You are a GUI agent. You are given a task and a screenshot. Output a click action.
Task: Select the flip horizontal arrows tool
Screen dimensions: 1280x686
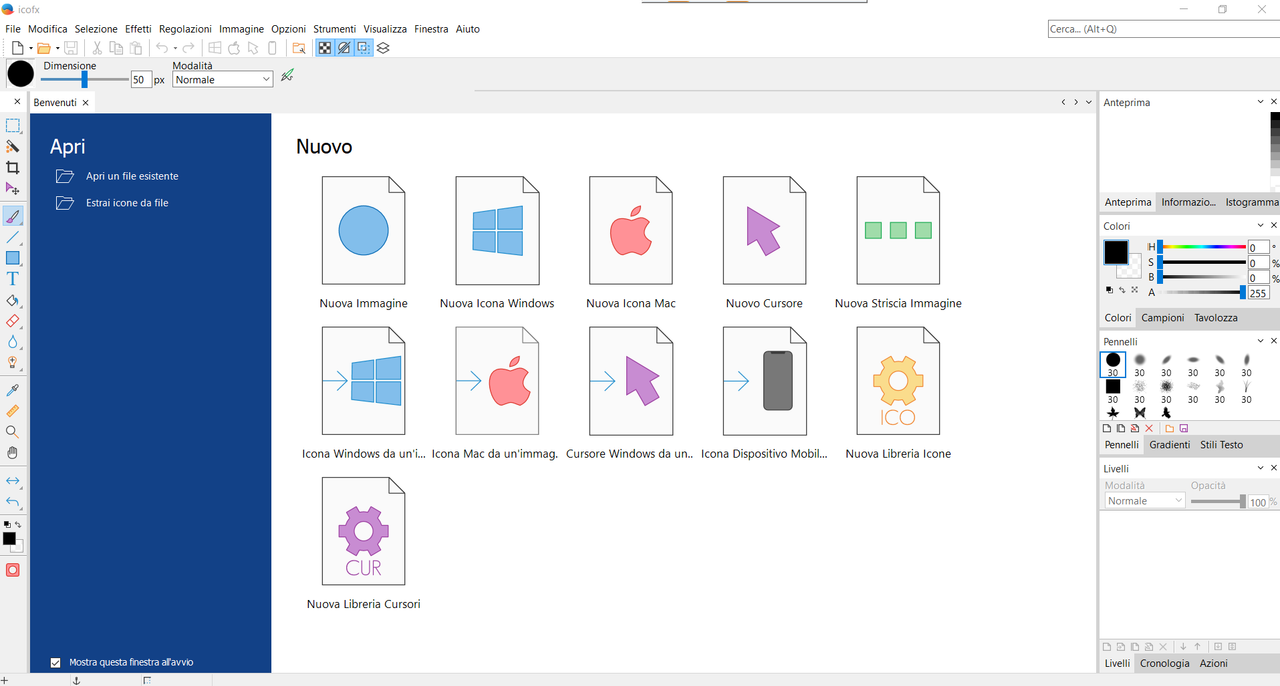(x=13, y=481)
